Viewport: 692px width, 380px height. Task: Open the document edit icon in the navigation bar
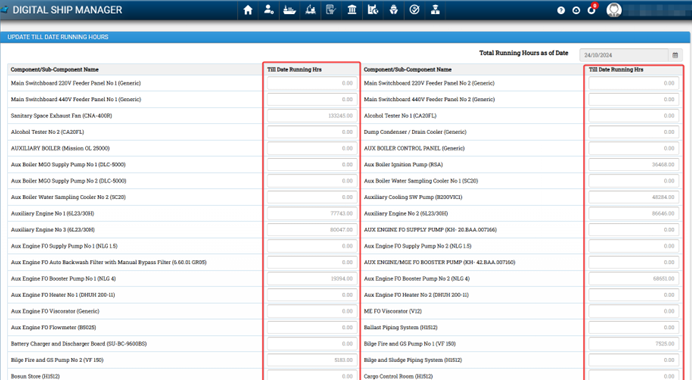[331, 10]
